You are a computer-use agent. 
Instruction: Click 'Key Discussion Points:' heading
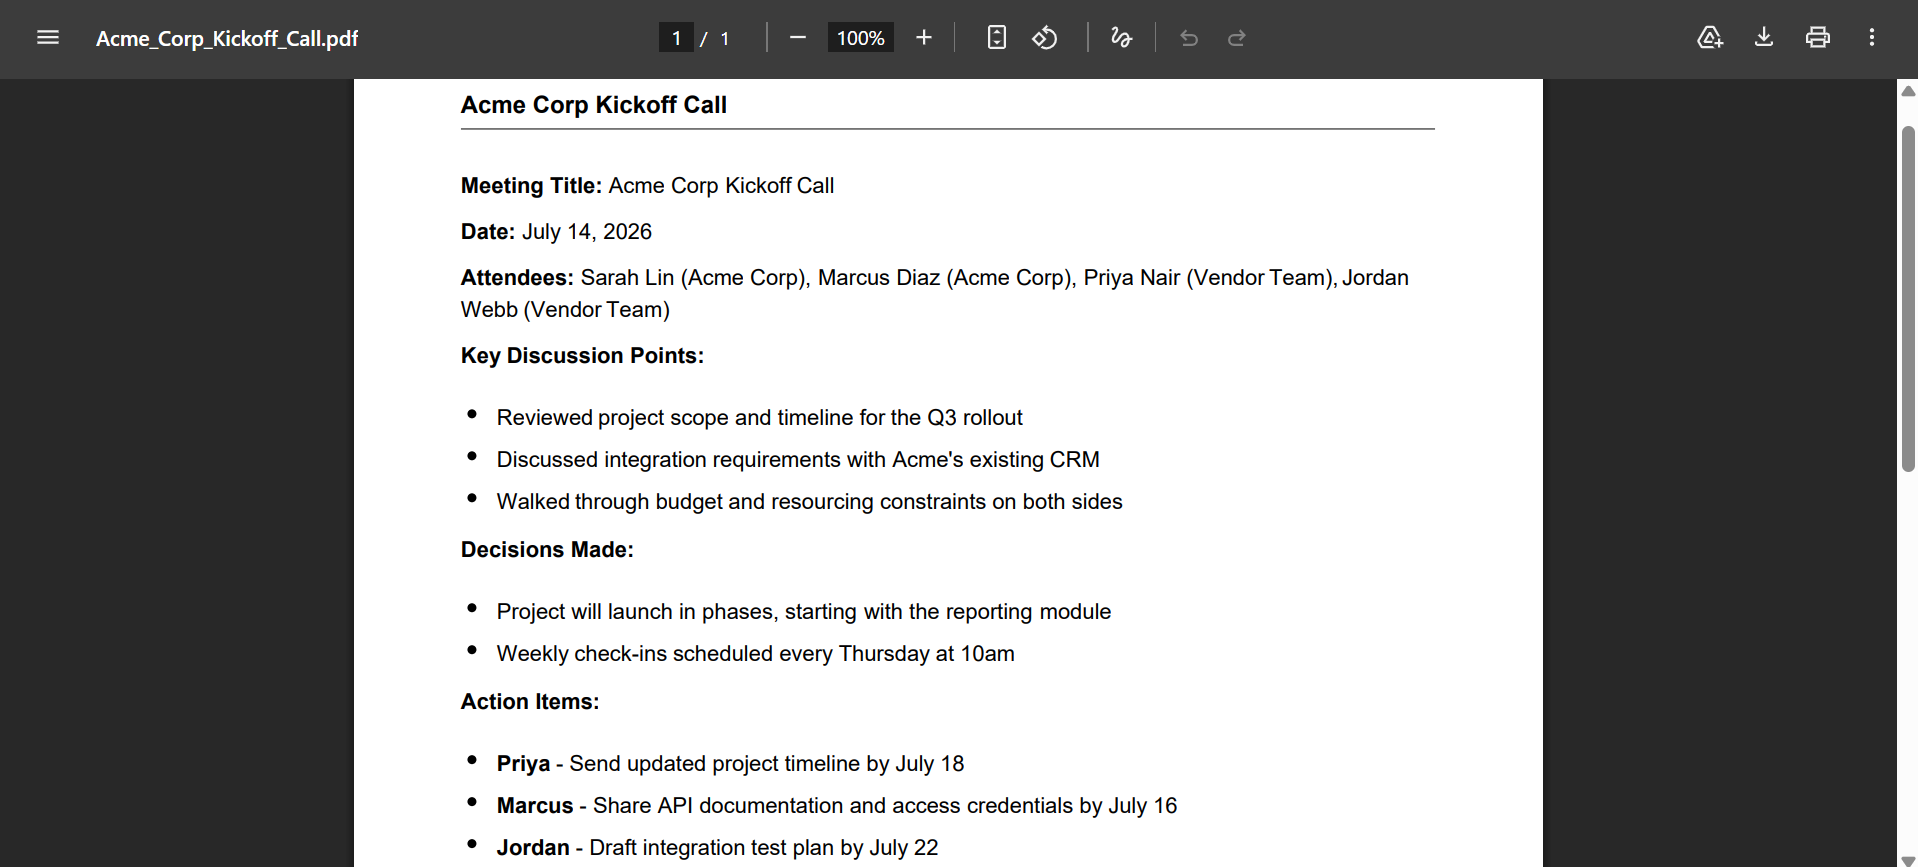point(582,356)
